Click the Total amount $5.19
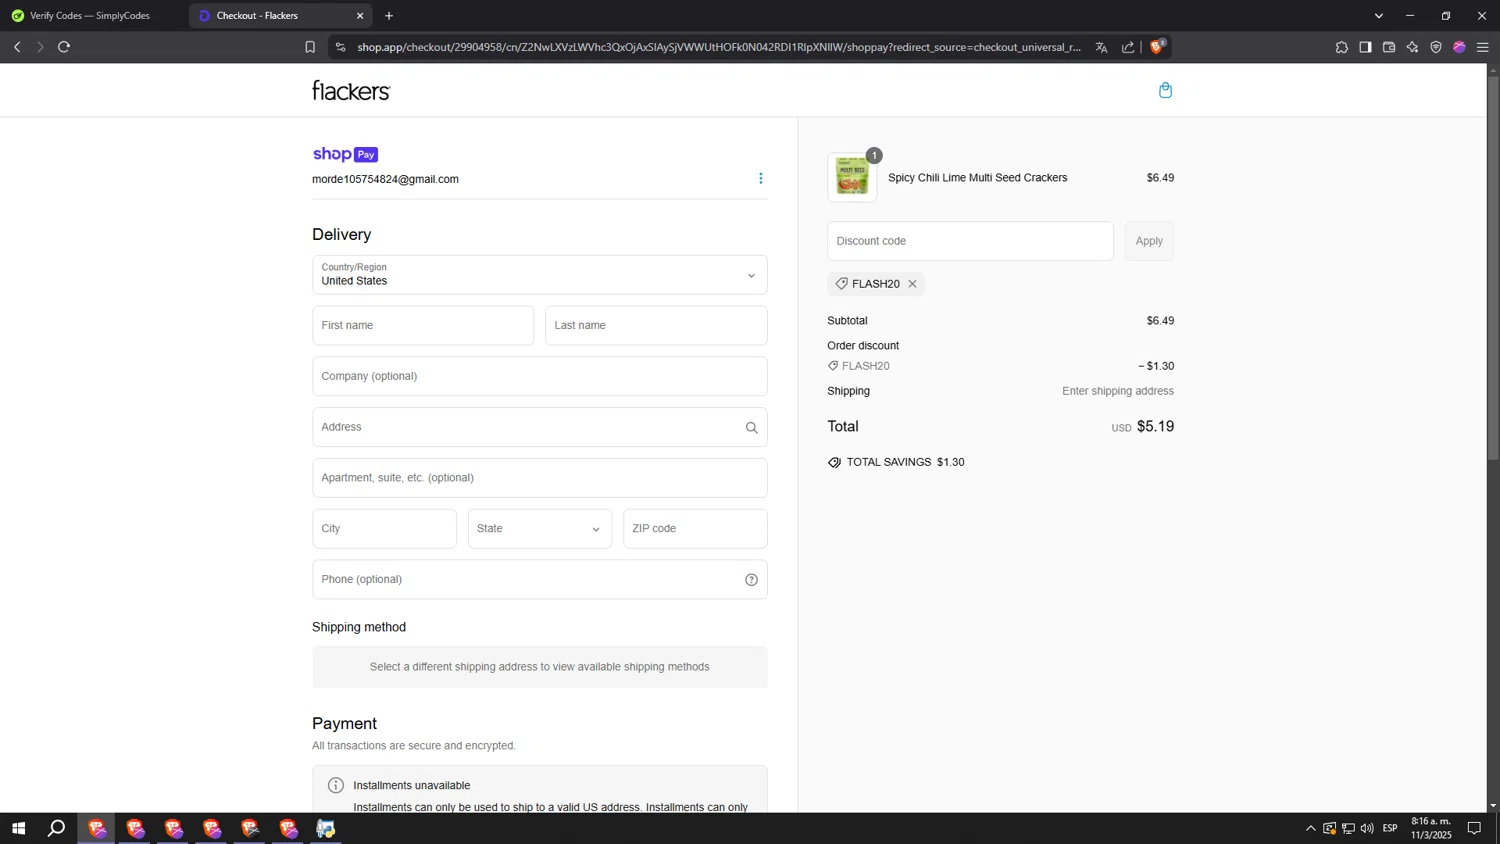Image resolution: width=1500 pixels, height=844 pixels. point(1155,427)
